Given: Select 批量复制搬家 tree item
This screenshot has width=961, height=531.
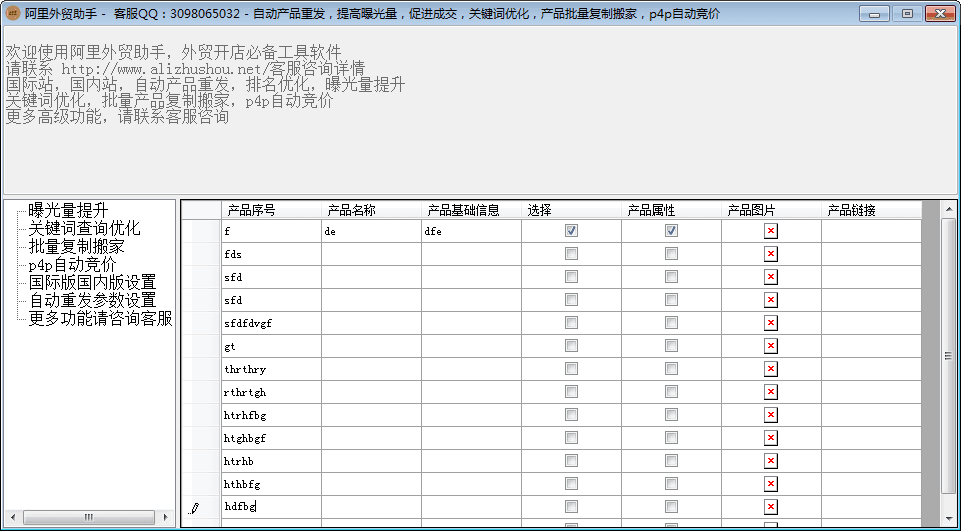Looking at the screenshot, I should click(x=76, y=246).
